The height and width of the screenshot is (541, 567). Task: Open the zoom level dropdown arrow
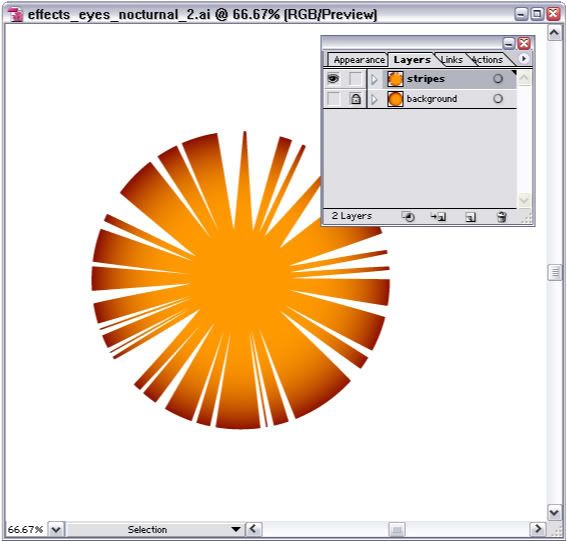pyautogui.click(x=56, y=529)
